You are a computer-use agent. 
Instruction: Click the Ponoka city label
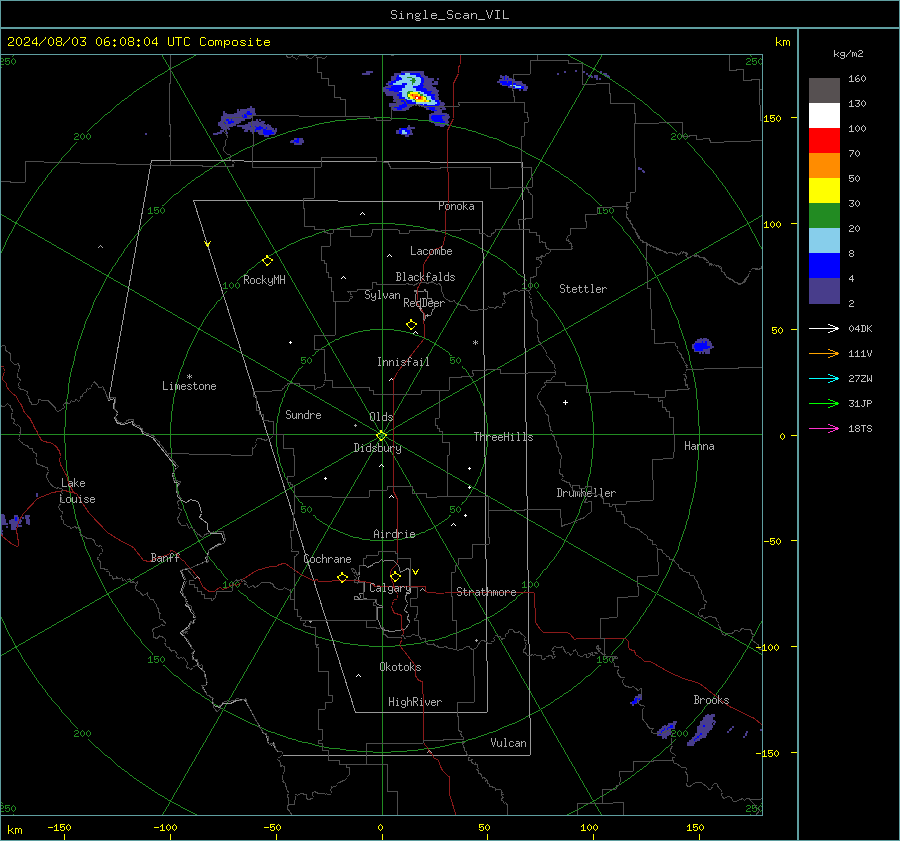coord(456,206)
